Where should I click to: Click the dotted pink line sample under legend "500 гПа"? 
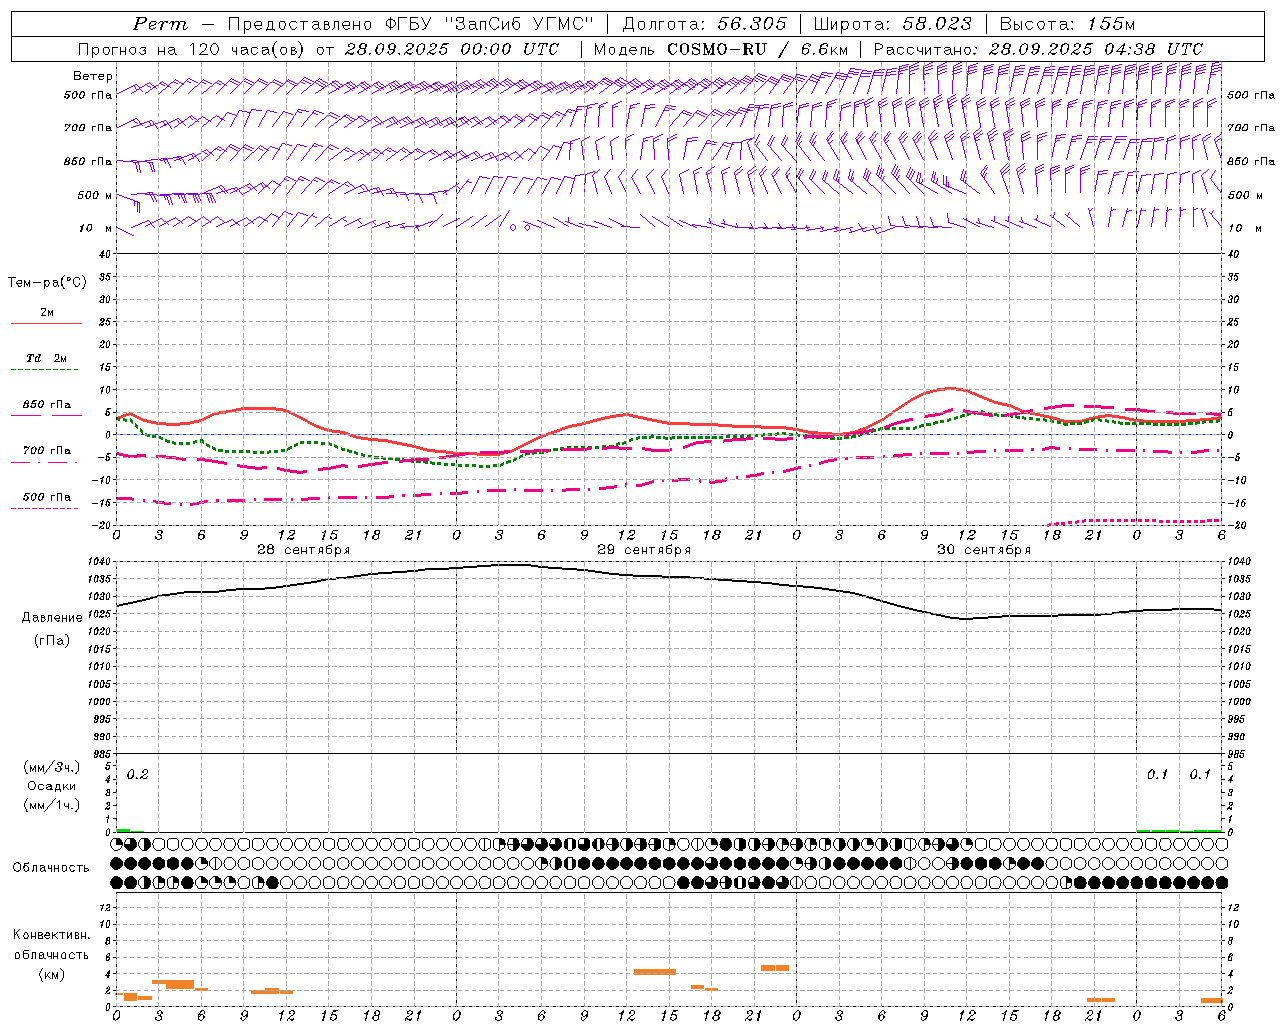point(46,509)
